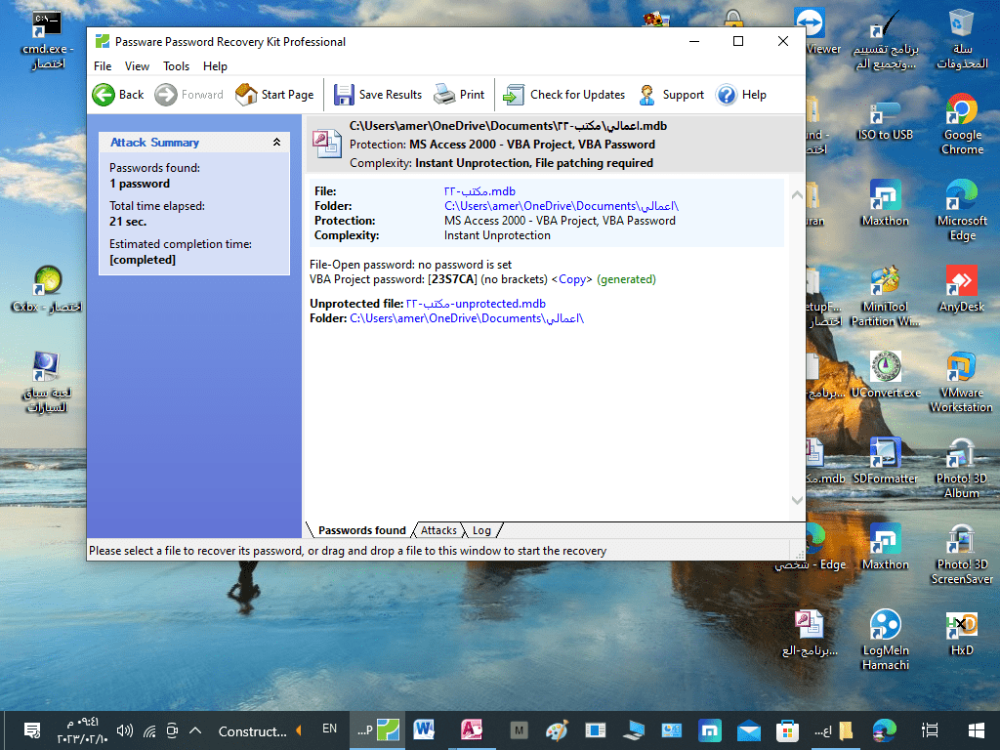
Task: Select the UConvert.exe desktop icon
Action: click(885, 375)
